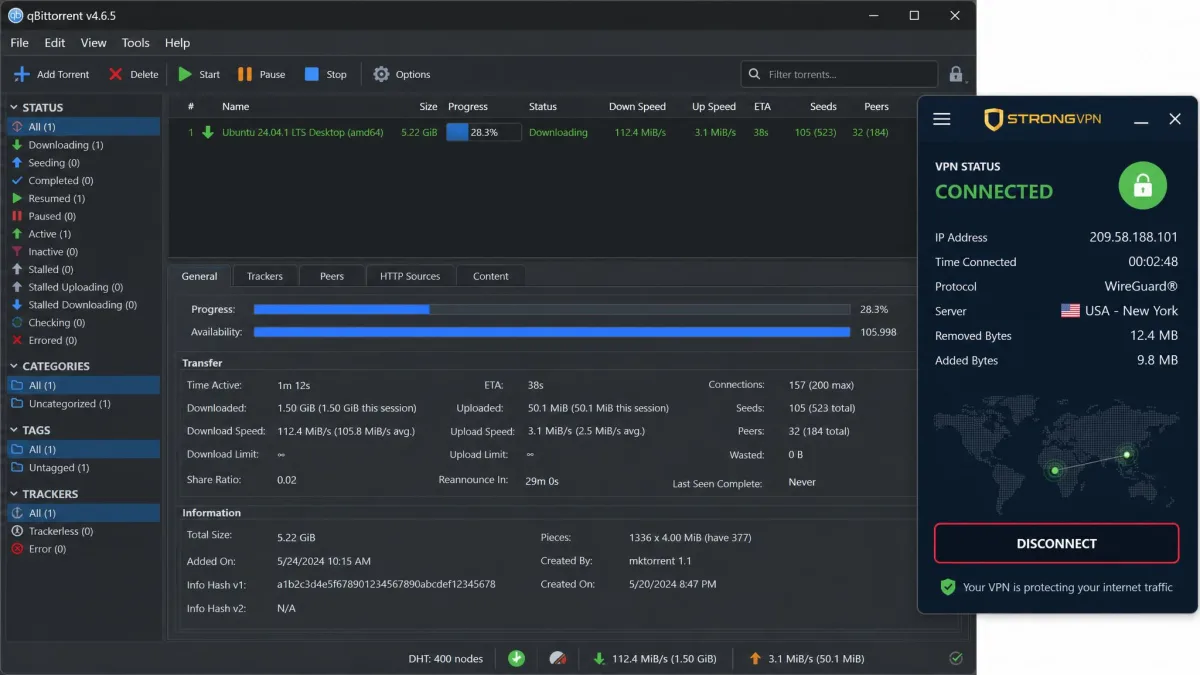Click the DISCONNECT button in StrongVPN

click(1056, 543)
